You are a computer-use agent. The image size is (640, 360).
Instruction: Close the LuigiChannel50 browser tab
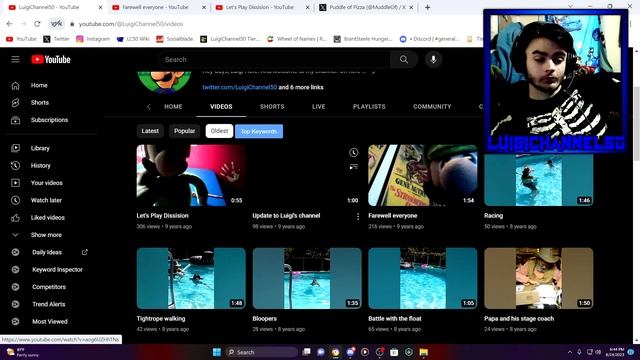(100, 7)
